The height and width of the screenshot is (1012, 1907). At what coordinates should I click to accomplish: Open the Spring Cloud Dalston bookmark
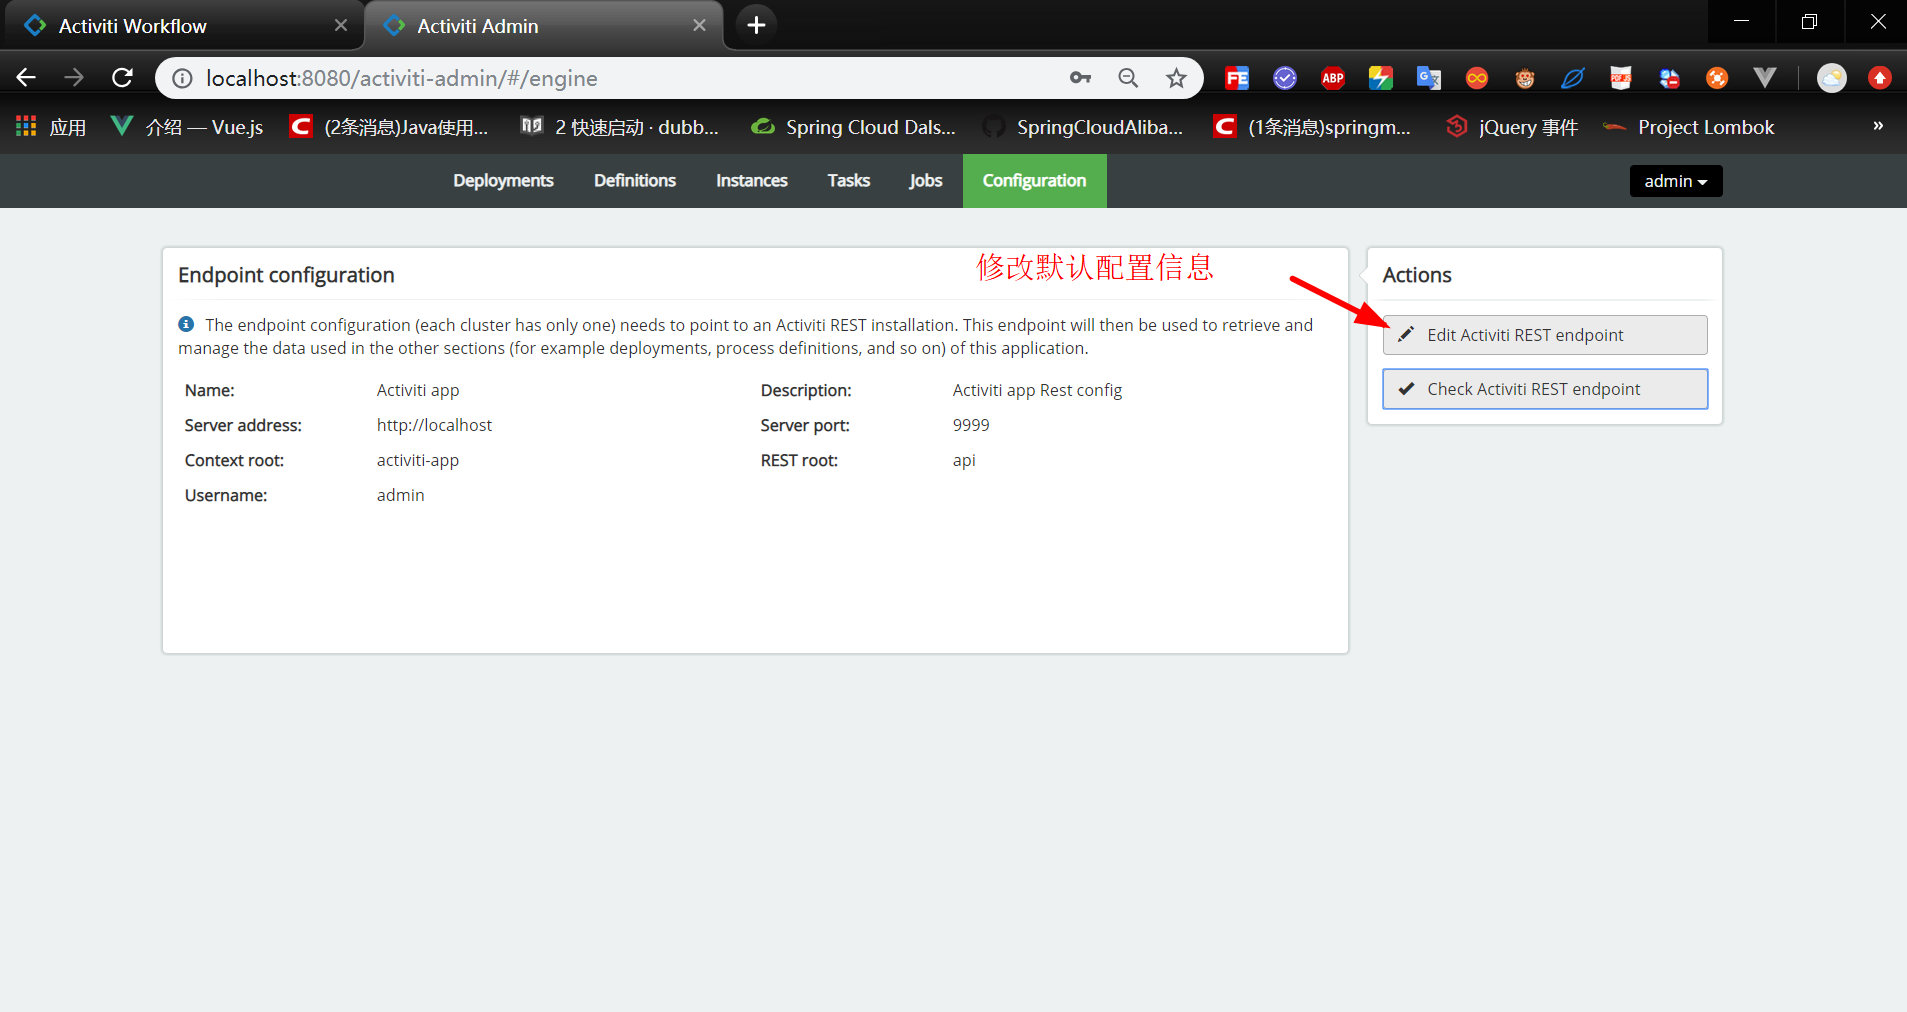853,127
